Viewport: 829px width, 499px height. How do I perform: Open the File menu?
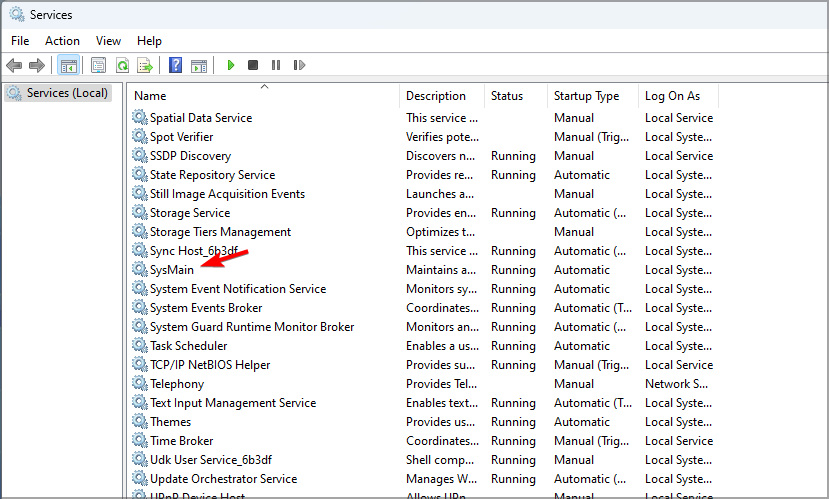pos(20,41)
